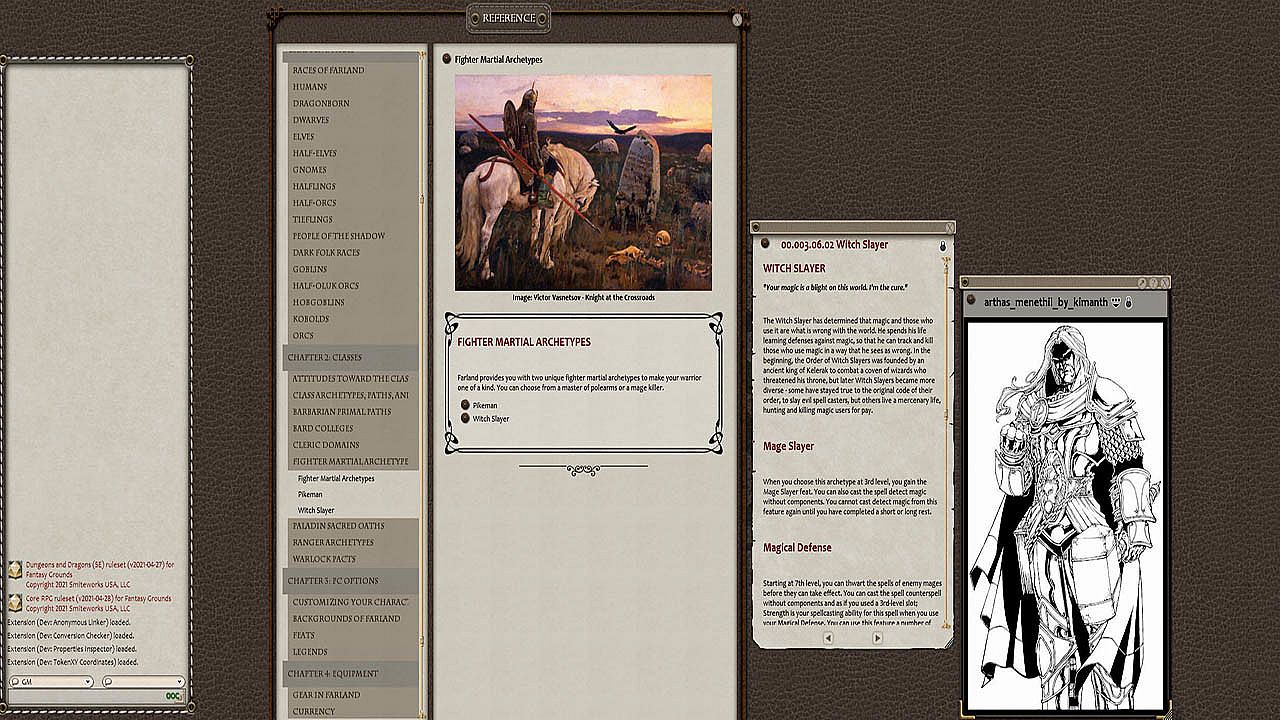Toggle the lock on the Witch Slayer record
Image resolution: width=1280 pixels, height=720 pixels.
[x=942, y=245]
